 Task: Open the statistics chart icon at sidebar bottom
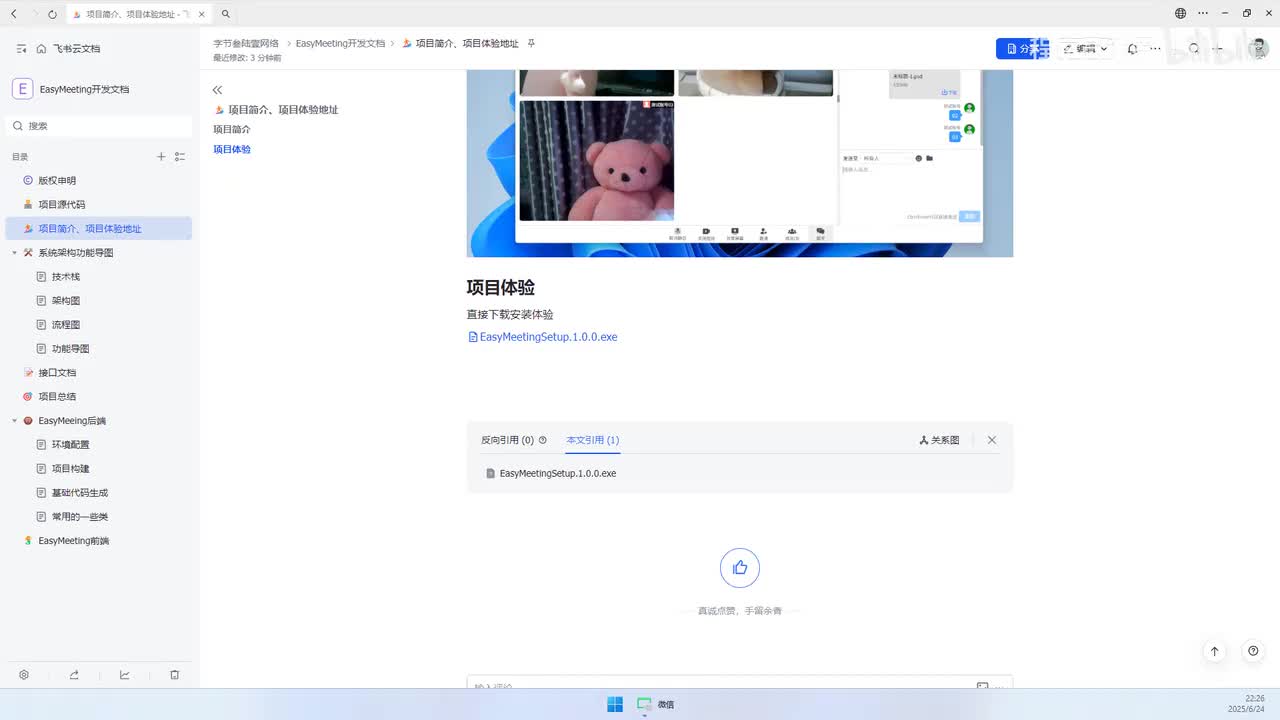(125, 675)
